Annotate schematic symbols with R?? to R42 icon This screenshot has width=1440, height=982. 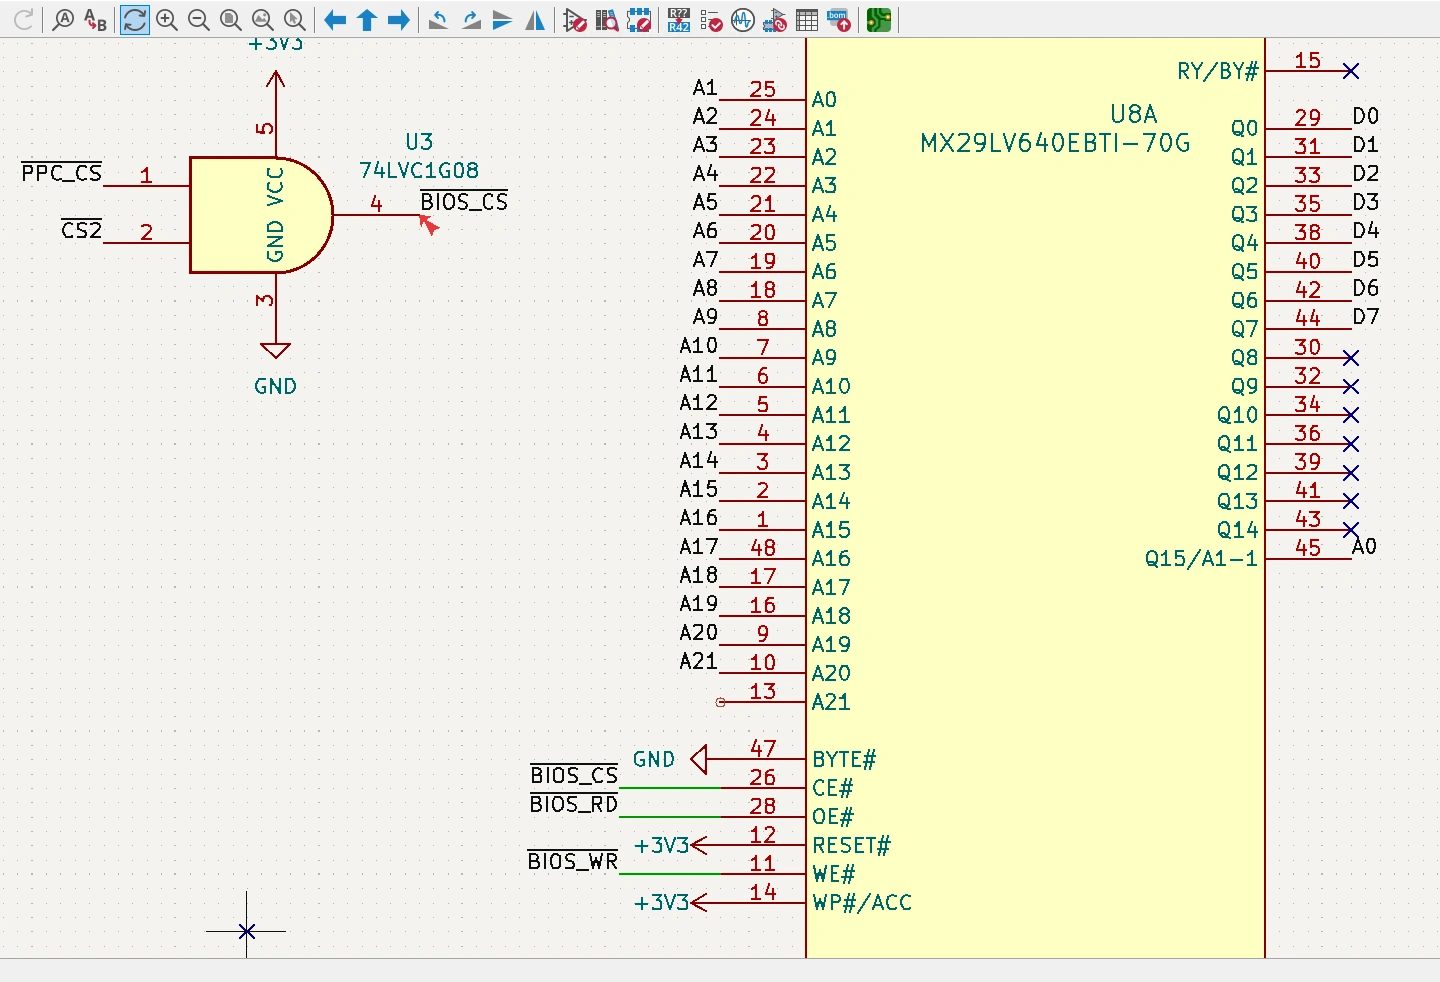point(679,20)
